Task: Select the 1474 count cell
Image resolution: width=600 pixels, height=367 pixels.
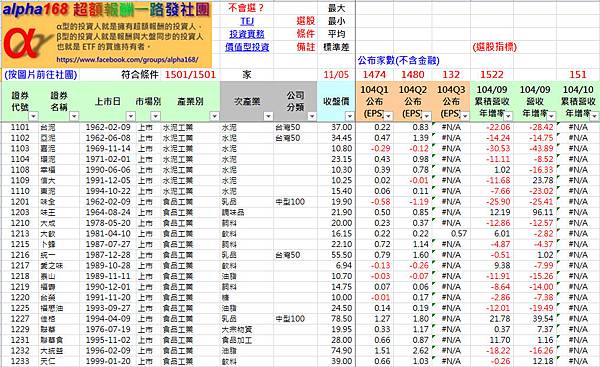Action: [x=374, y=75]
